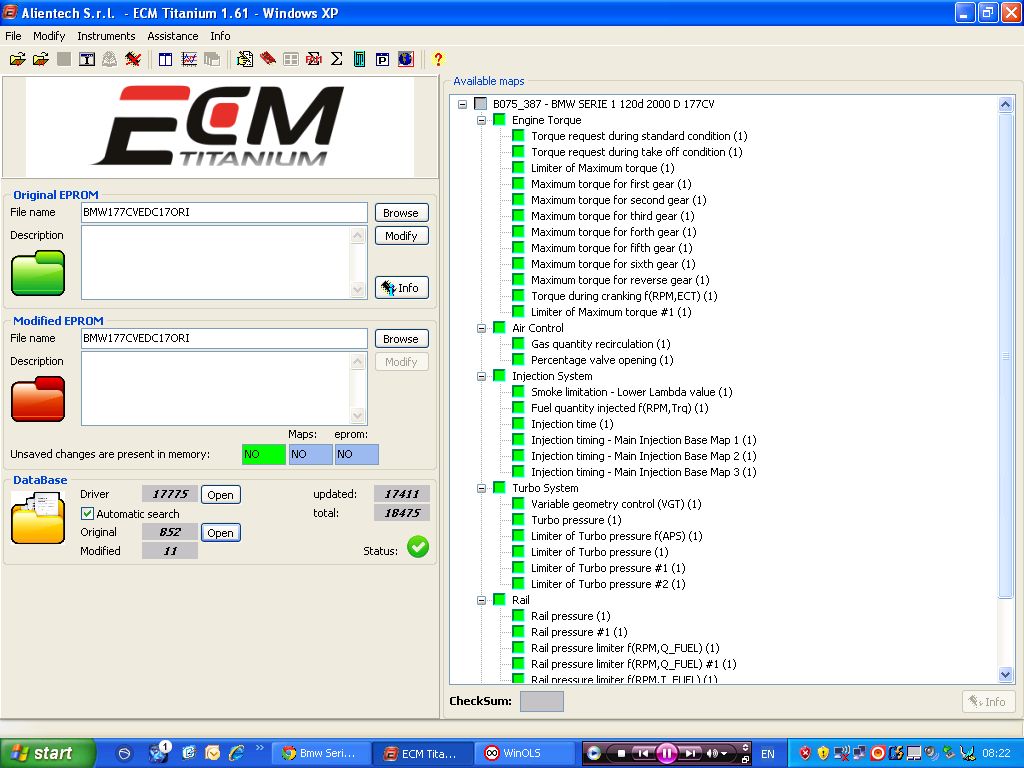Toggle checkbox for Limiter of Maximum torque (1)
Screen dimensions: 1024x768
(x=519, y=168)
